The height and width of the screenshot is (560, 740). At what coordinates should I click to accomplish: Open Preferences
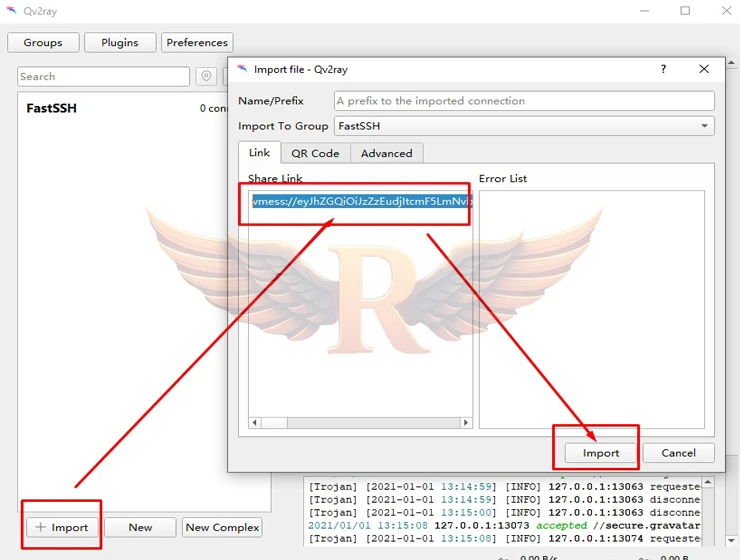coord(197,42)
